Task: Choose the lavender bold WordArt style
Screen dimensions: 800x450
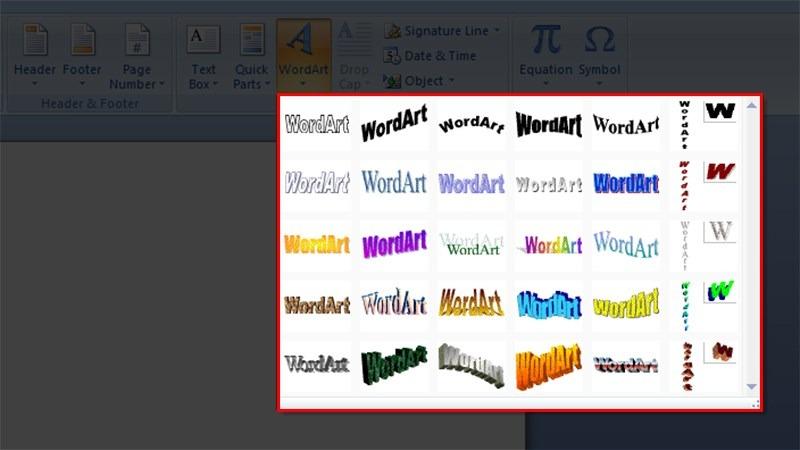Action: (x=471, y=183)
